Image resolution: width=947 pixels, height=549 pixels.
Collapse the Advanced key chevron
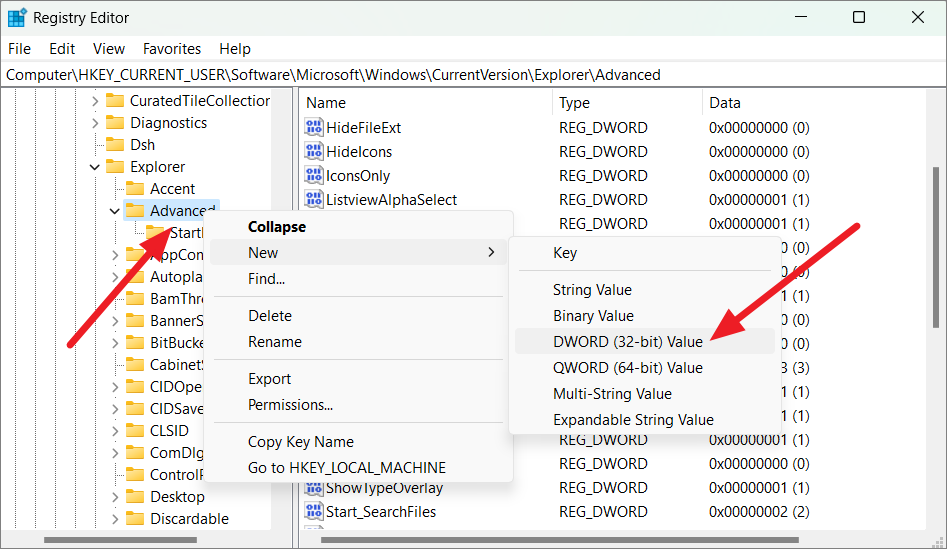[x=115, y=211]
